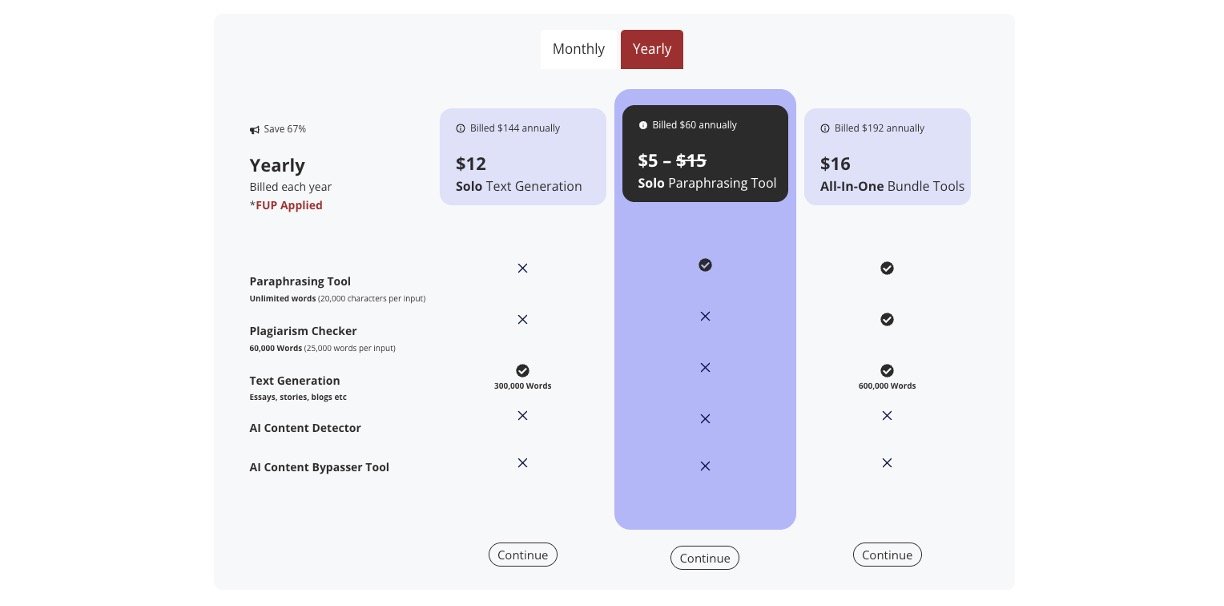Click Continue under Solo Text Generation plan
This screenshot has width=1224, height=606.
[x=523, y=555]
